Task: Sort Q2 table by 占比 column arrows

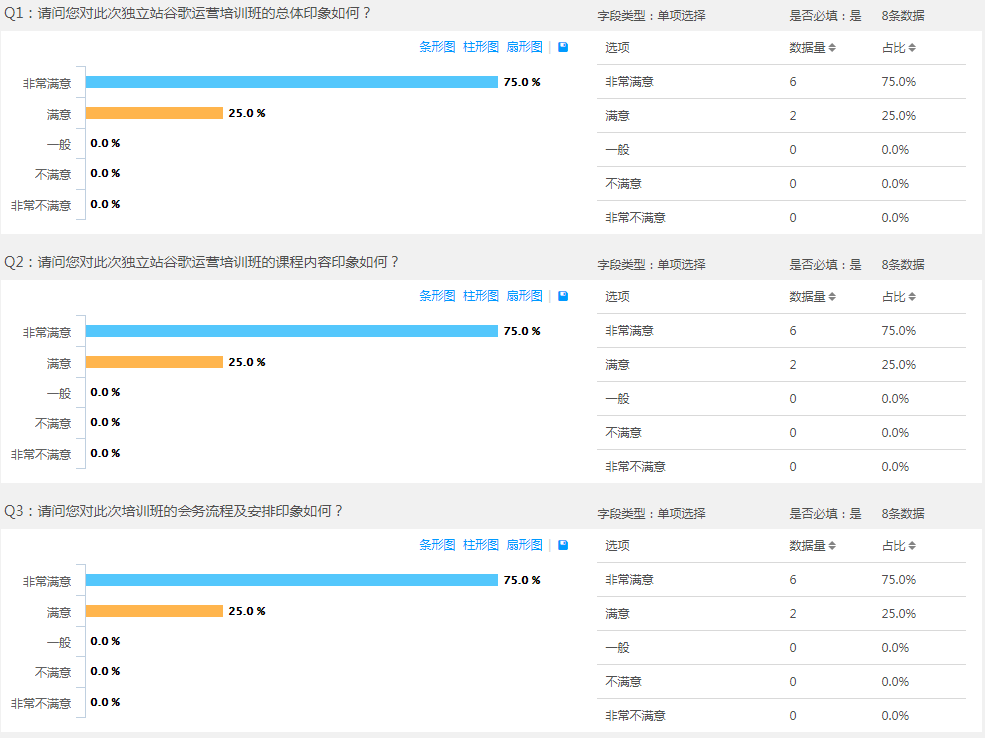Action: pos(912,297)
